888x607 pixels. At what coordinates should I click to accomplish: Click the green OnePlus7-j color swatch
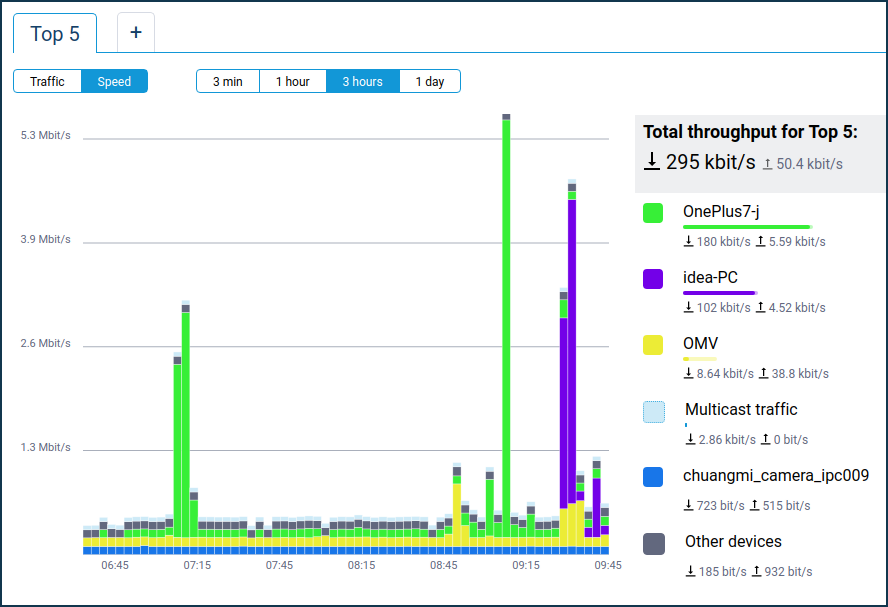coord(653,213)
